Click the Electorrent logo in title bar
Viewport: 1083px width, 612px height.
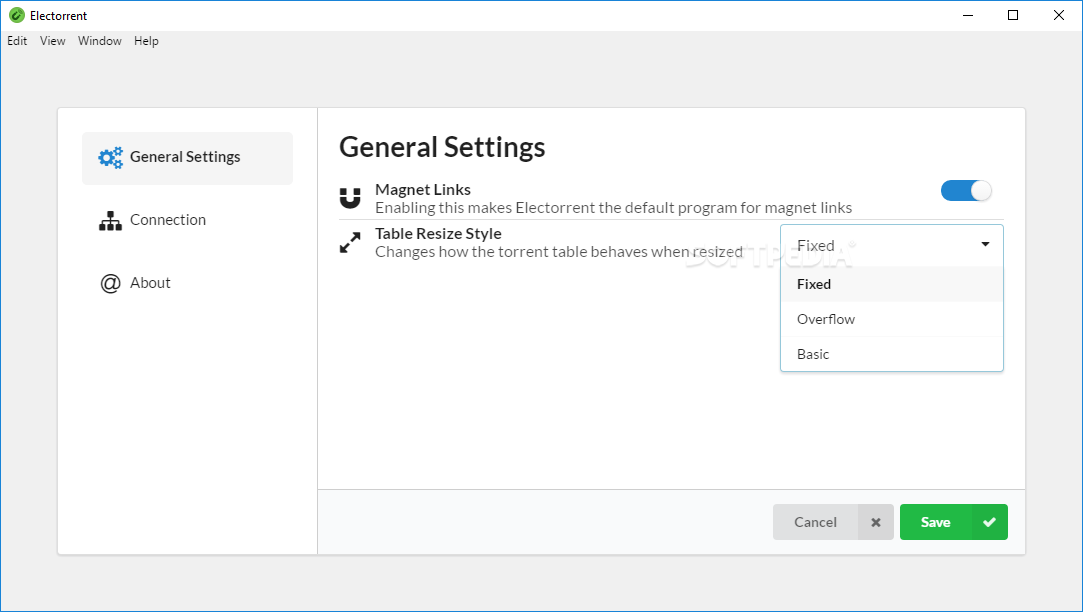pos(17,15)
